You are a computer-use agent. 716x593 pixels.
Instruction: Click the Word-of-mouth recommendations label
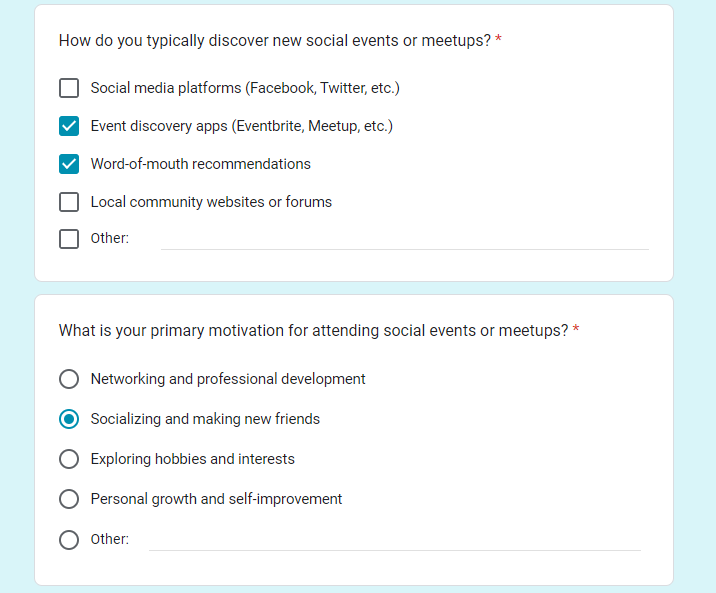pyautogui.click(x=200, y=163)
